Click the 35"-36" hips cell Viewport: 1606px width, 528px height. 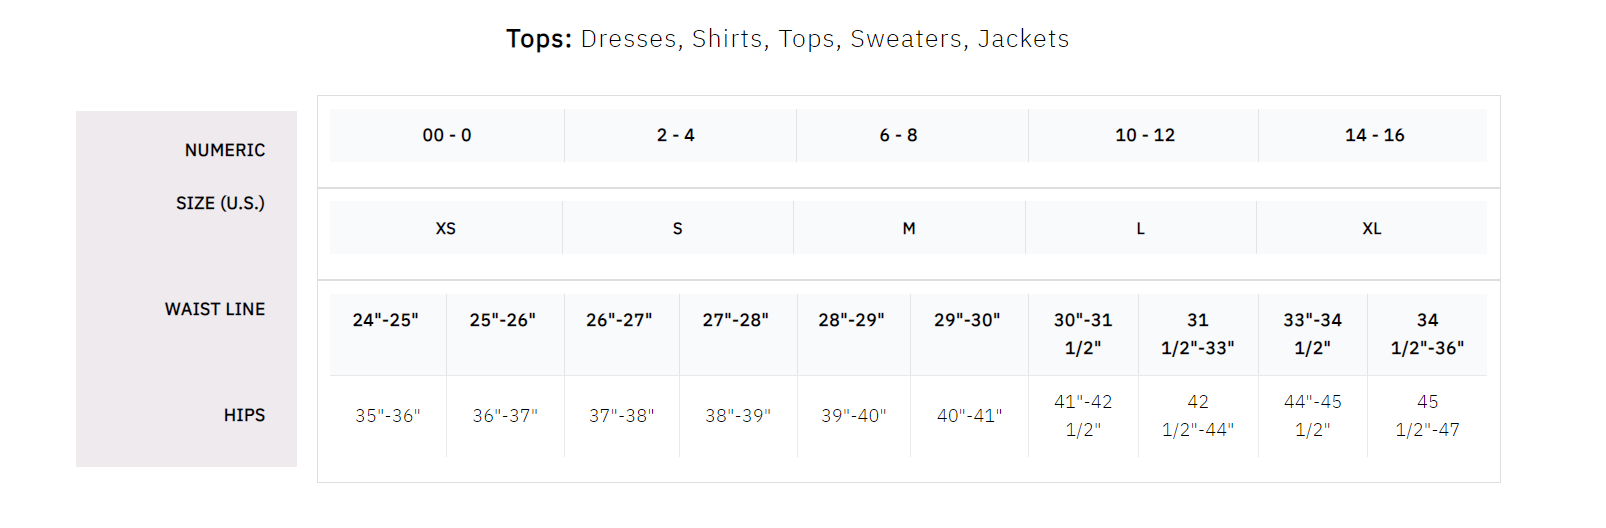tap(388, 416)
